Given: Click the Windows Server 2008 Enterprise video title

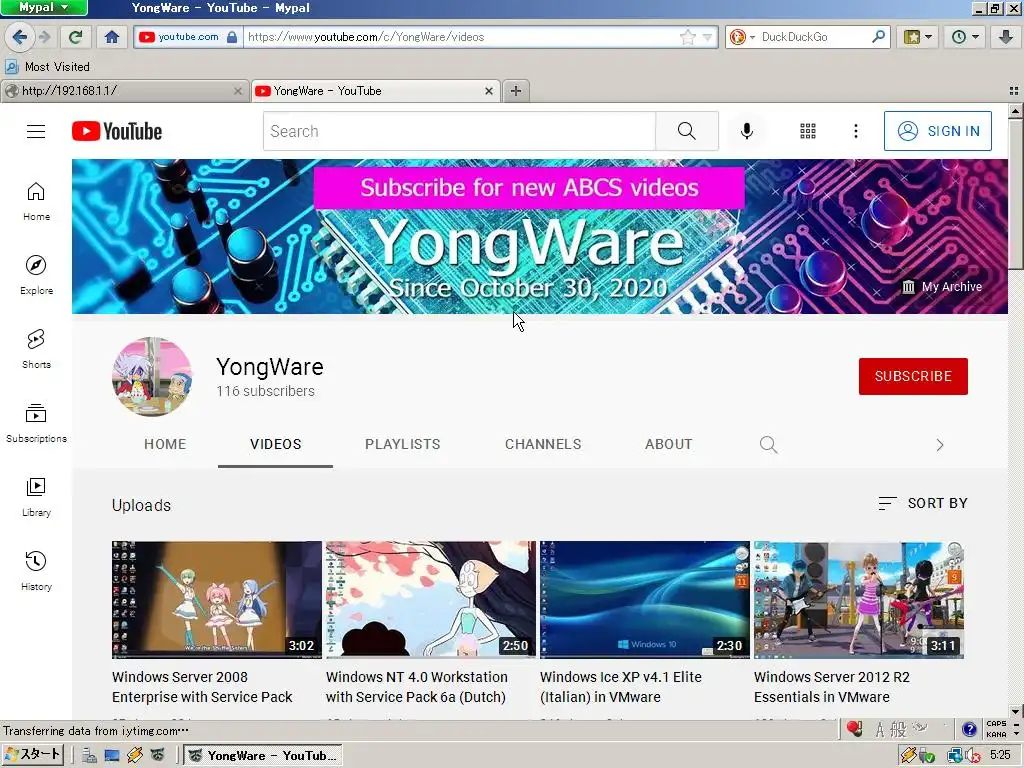Looking at the screenshot, I should point(202,687).
